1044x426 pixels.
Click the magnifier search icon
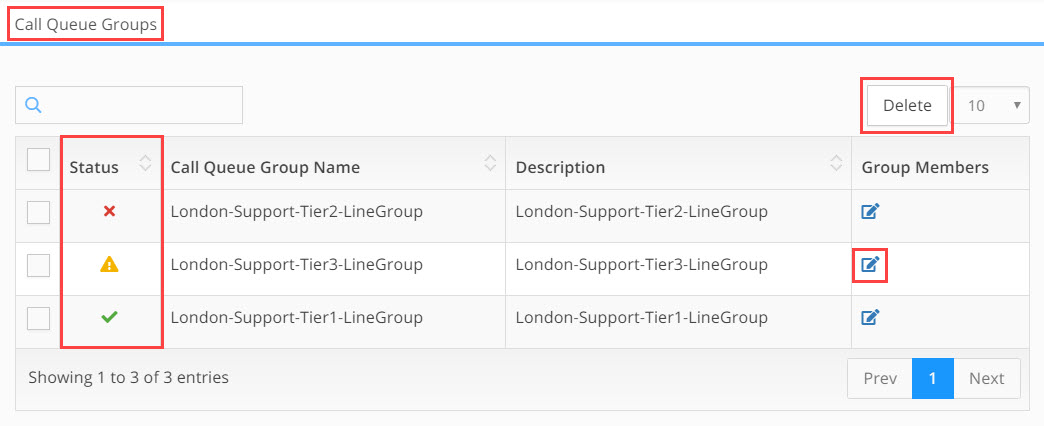click(33, 105)
